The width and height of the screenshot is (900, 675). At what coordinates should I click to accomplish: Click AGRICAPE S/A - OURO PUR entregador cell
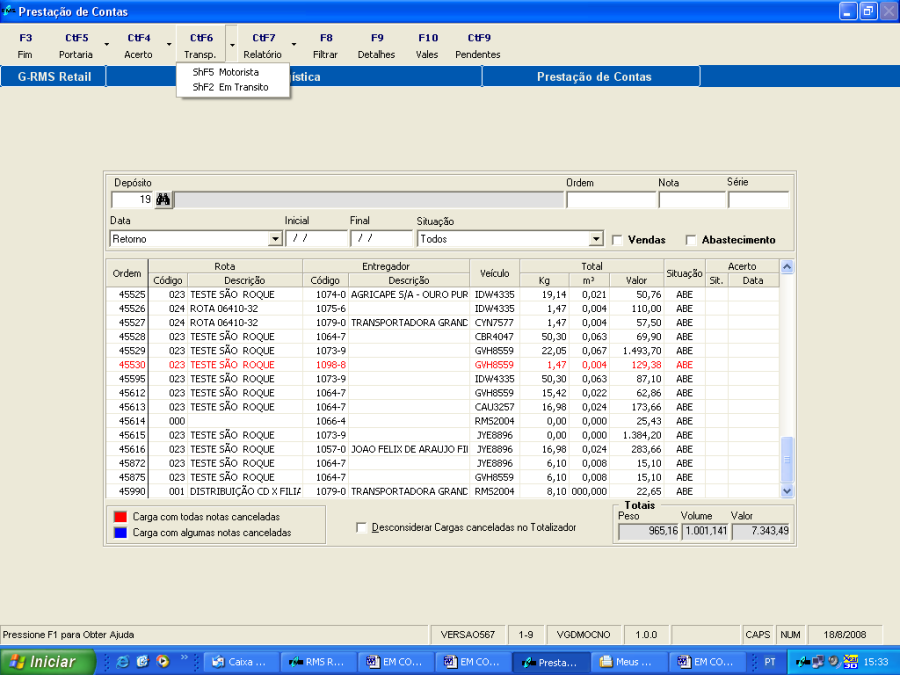point(409,294)
